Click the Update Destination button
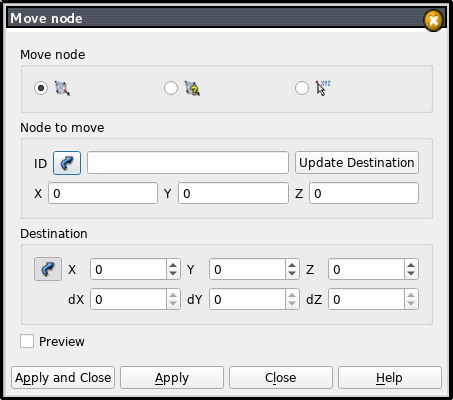The width and height of the screenshot is (453, 400). pos(357,163)
